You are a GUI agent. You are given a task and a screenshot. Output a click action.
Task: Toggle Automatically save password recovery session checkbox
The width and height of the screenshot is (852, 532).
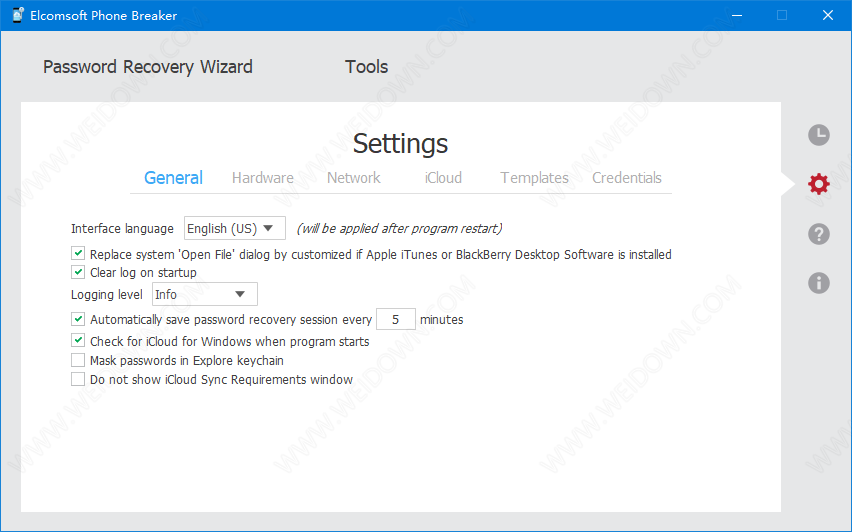coord(78,319)
